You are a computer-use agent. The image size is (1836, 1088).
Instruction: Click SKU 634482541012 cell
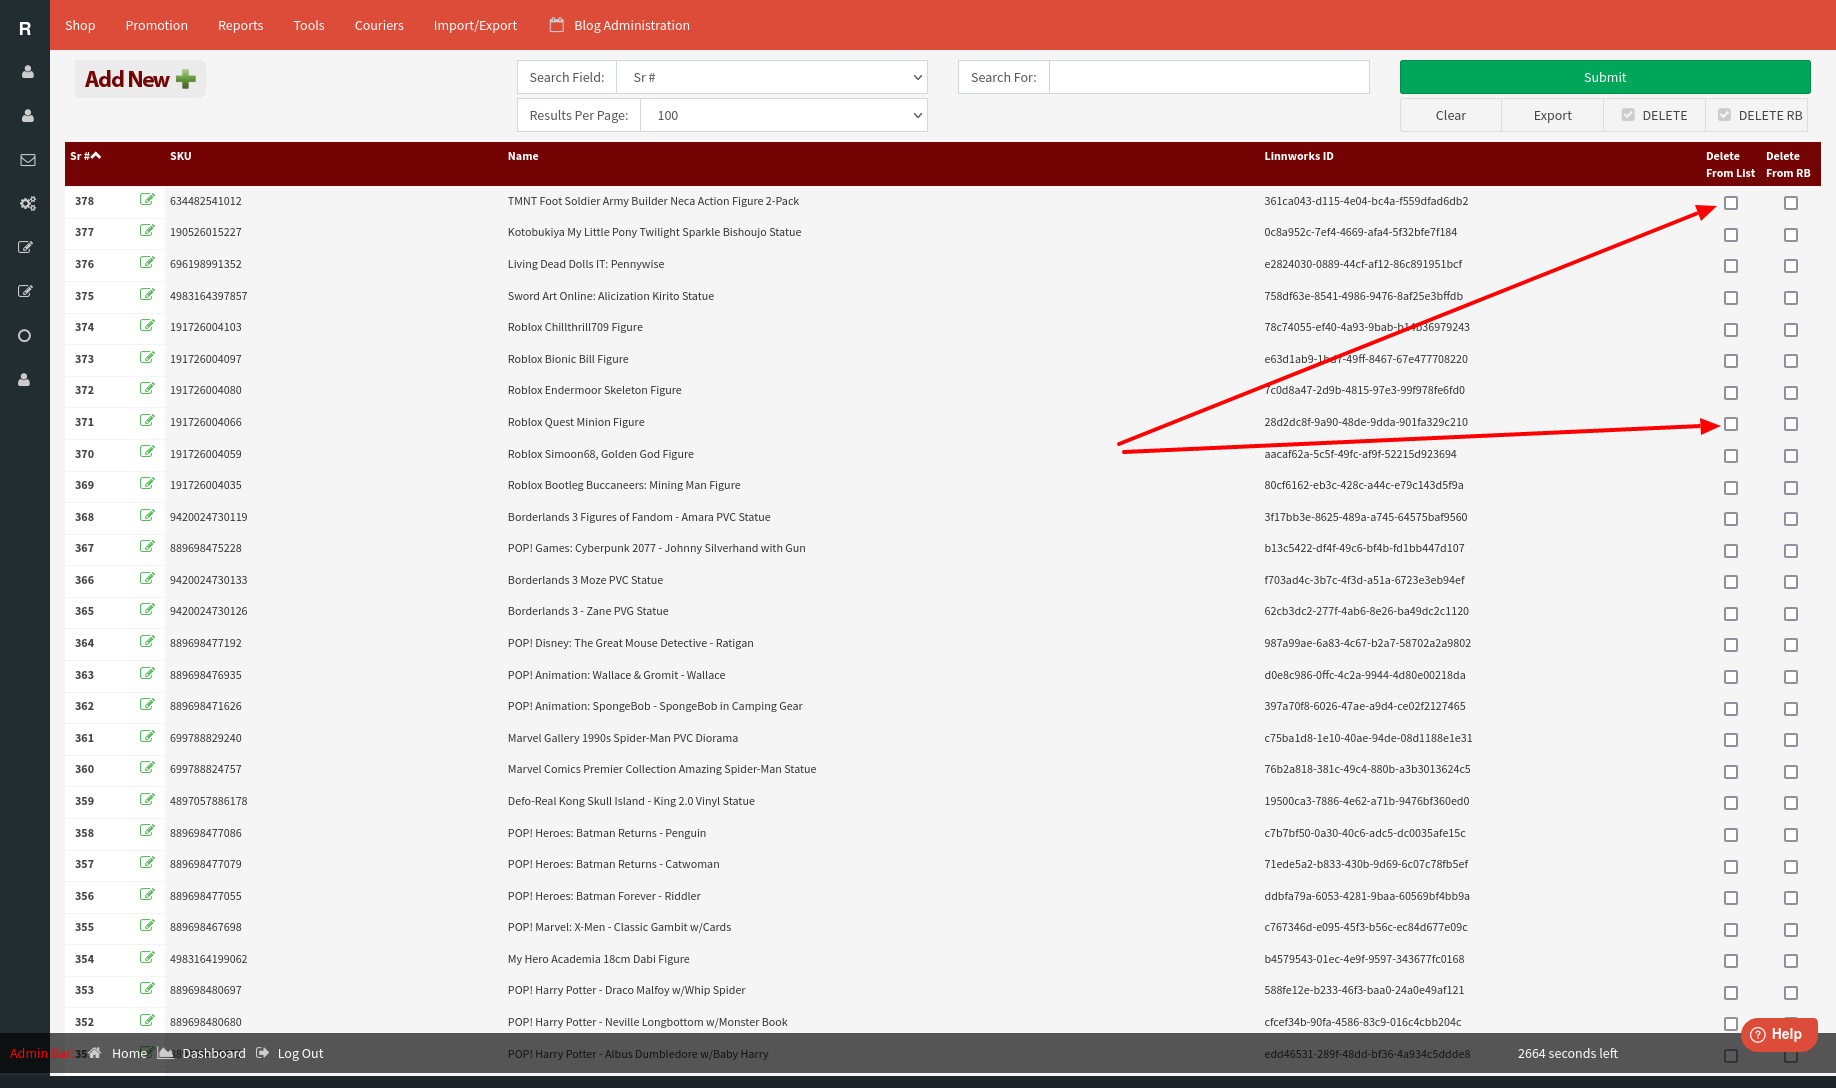(x=206, y=201)
